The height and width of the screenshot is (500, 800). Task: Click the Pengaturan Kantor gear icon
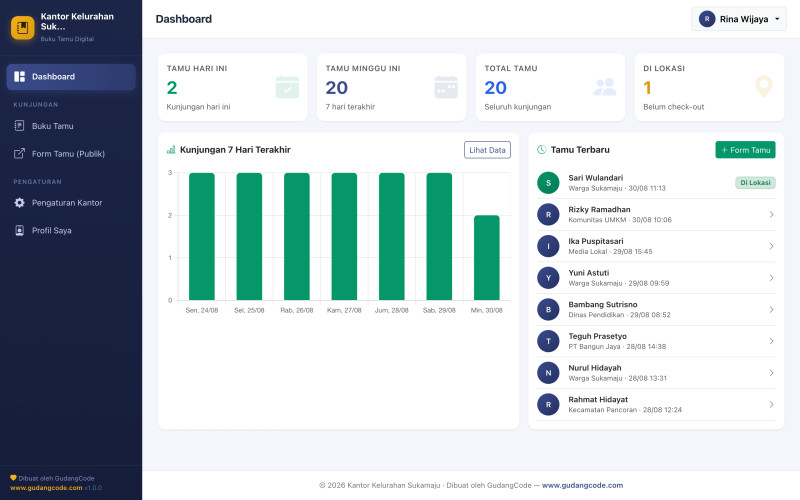(19, 203)
